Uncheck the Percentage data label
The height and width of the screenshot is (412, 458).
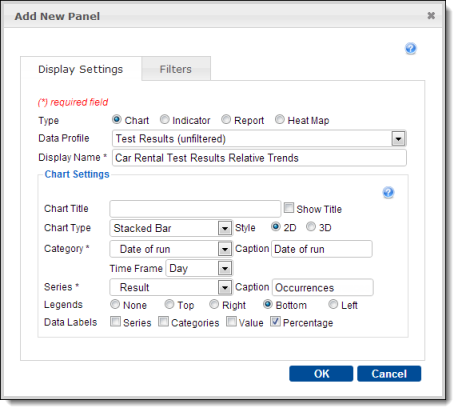(x=275, y=322)
